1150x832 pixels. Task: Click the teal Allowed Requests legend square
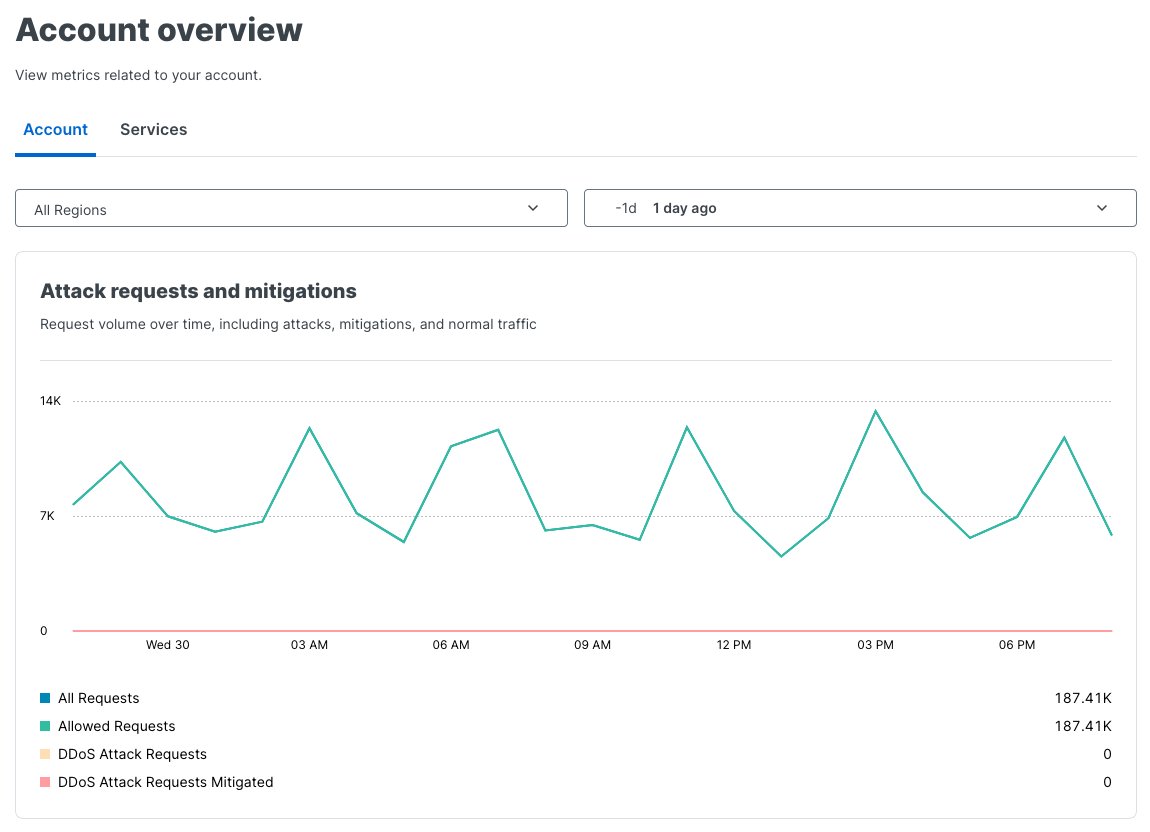(x=45, y=725)
